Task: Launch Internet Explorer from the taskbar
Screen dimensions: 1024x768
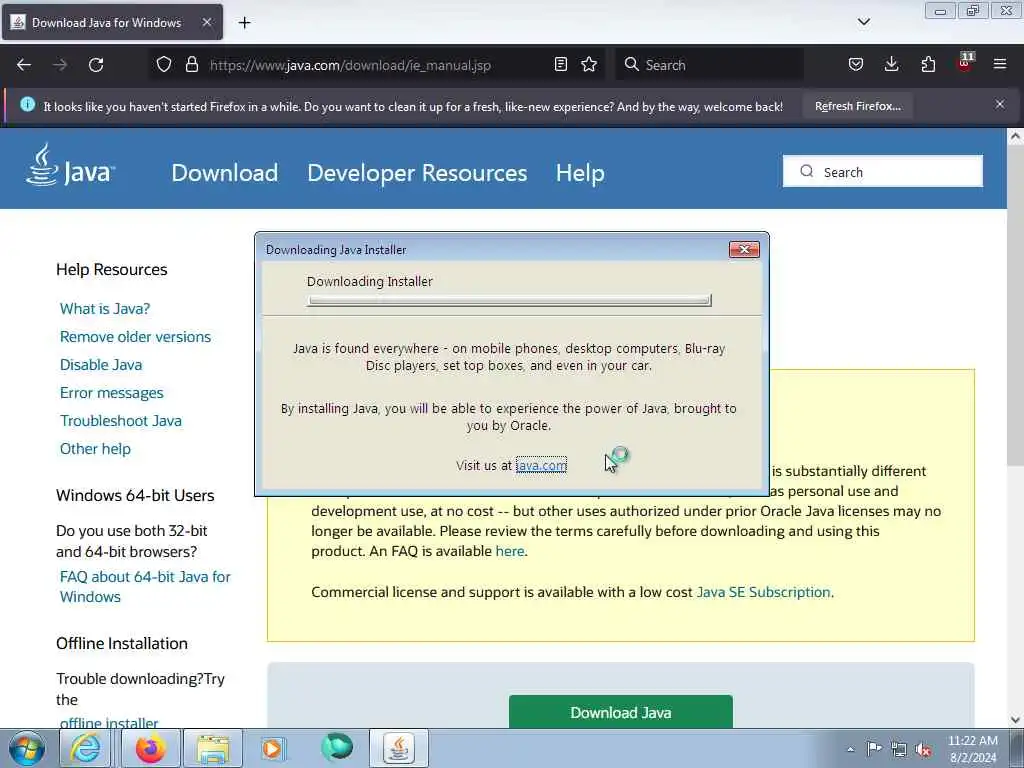Action: 86,748
